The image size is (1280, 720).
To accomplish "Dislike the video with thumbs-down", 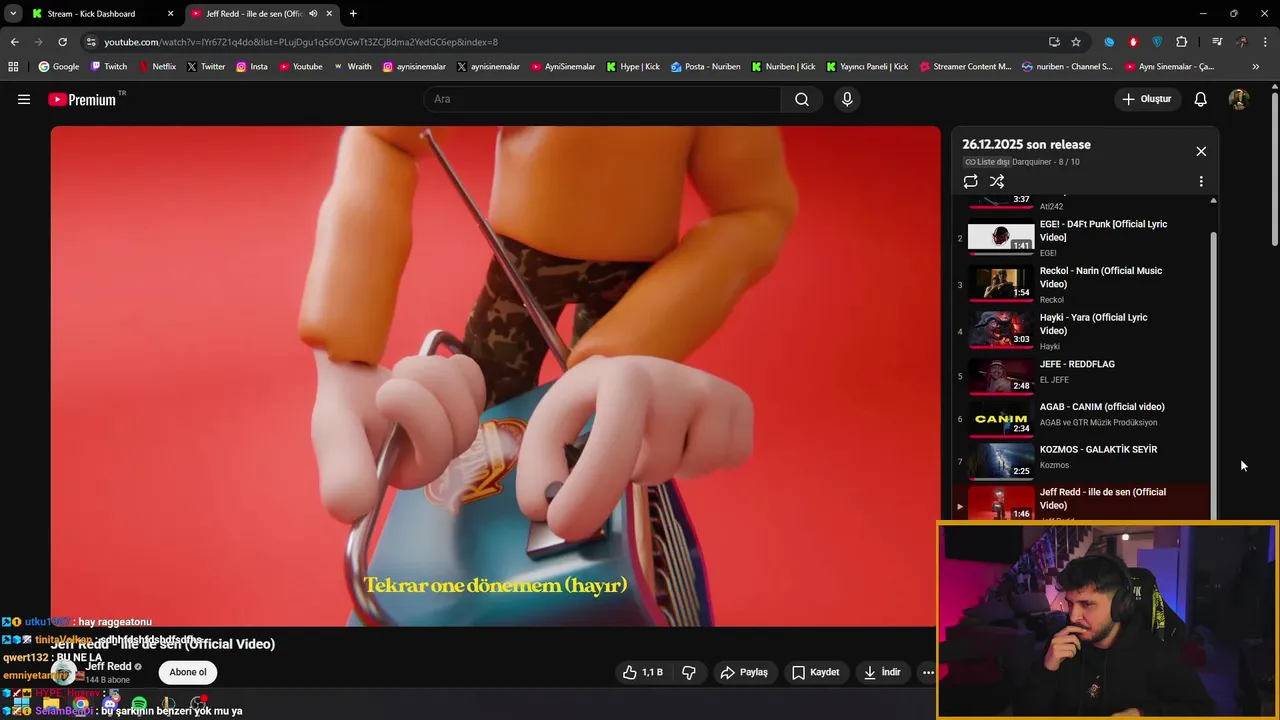I will pyautogui.click(x=689, y=672).
